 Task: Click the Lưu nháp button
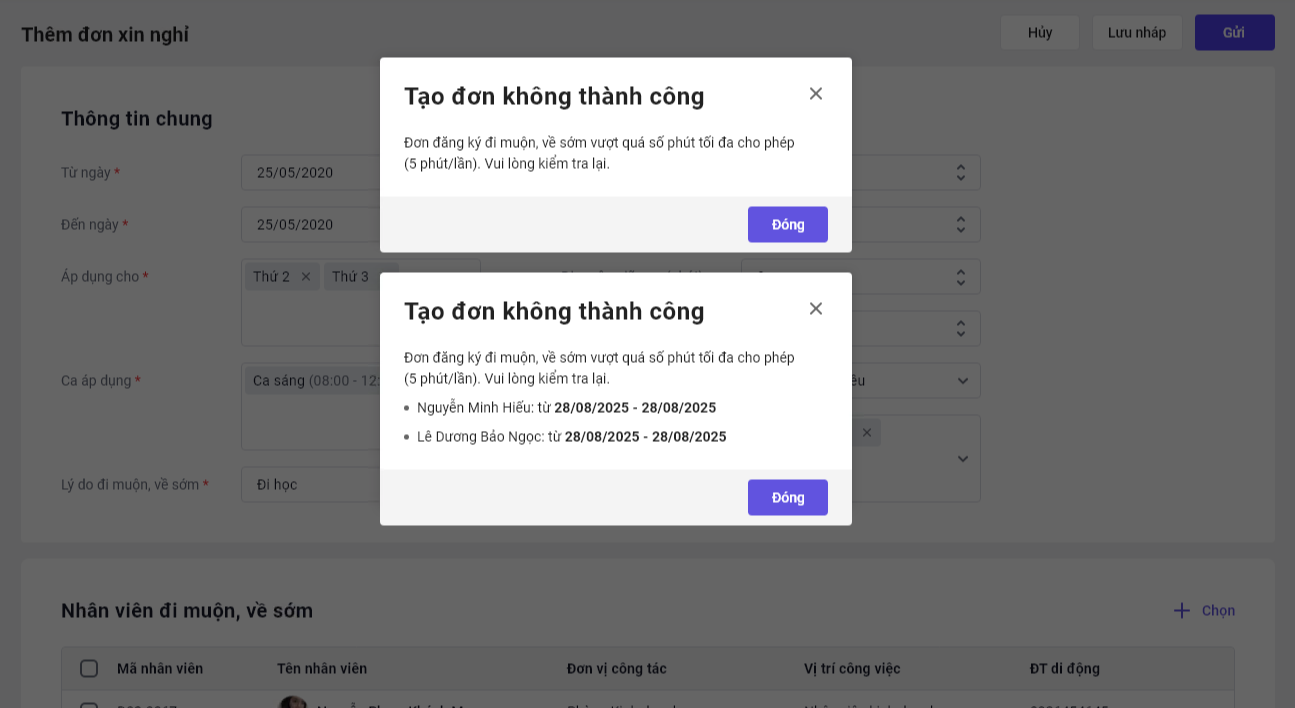[x=1137, y=32]
